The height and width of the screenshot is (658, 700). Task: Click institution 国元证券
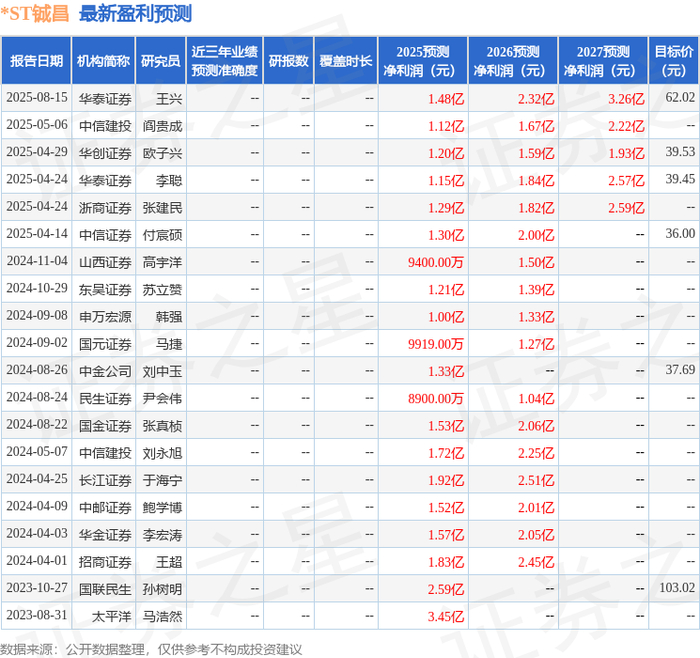pos(105,344)
